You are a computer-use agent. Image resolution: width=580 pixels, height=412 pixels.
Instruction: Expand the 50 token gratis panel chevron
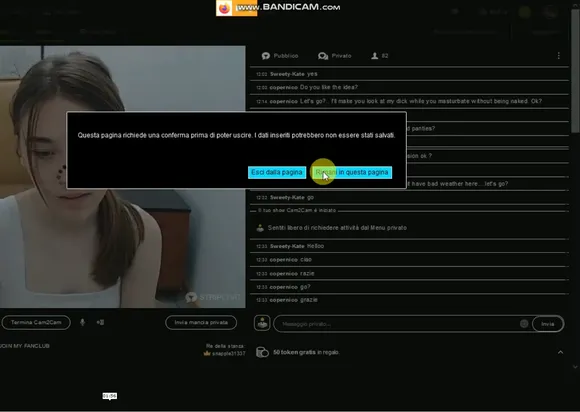tap(560, 352)
